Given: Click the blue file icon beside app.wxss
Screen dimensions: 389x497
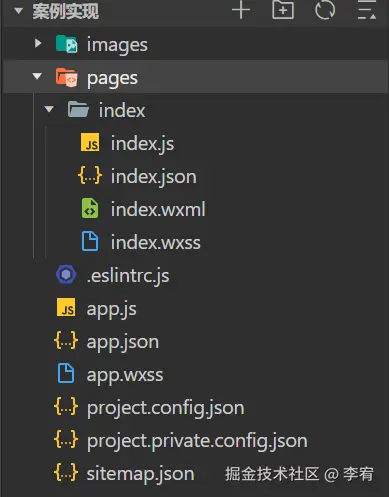Looking at the screenshot, I should (66, 373).
